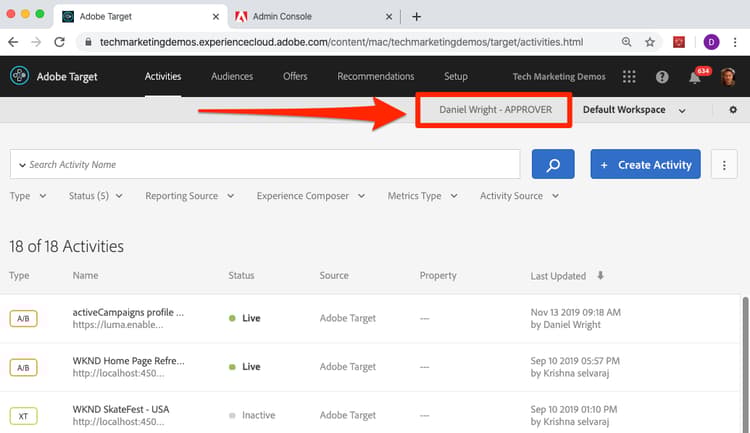Reload the page with refresh icon
This screenshot has width=750, height=433.
pos(59,42)
